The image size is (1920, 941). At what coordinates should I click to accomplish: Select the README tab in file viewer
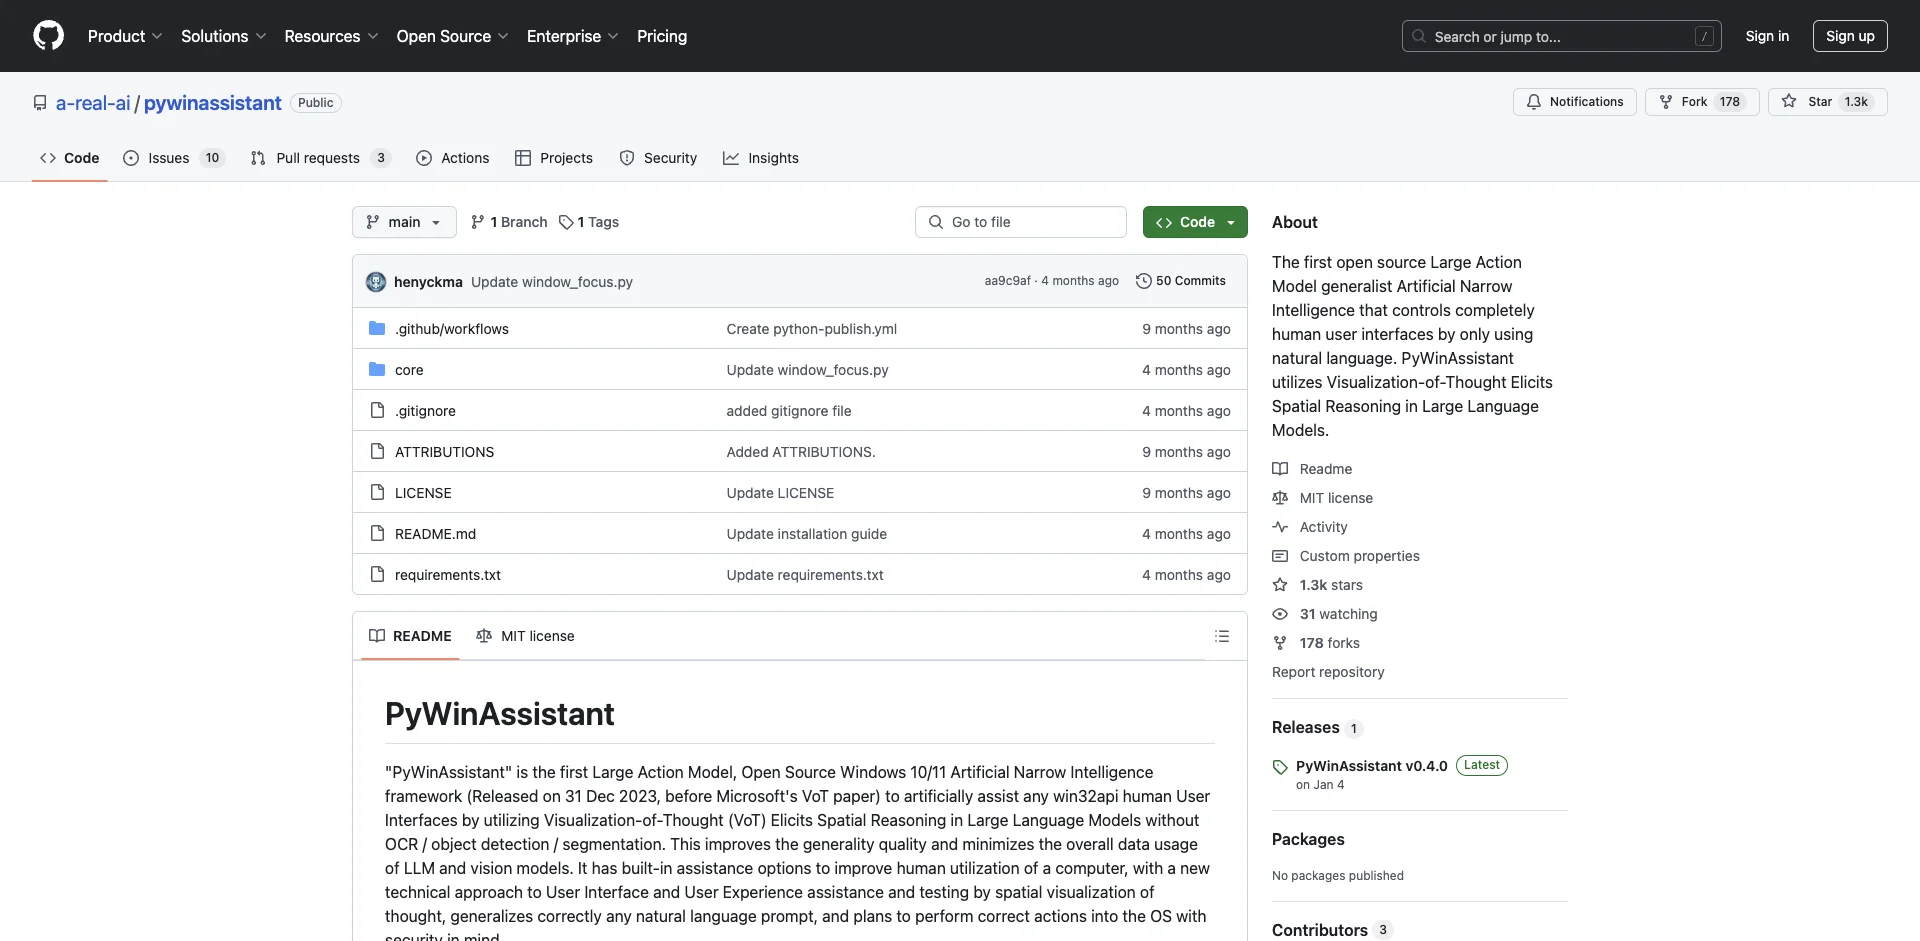pos(410,636)
